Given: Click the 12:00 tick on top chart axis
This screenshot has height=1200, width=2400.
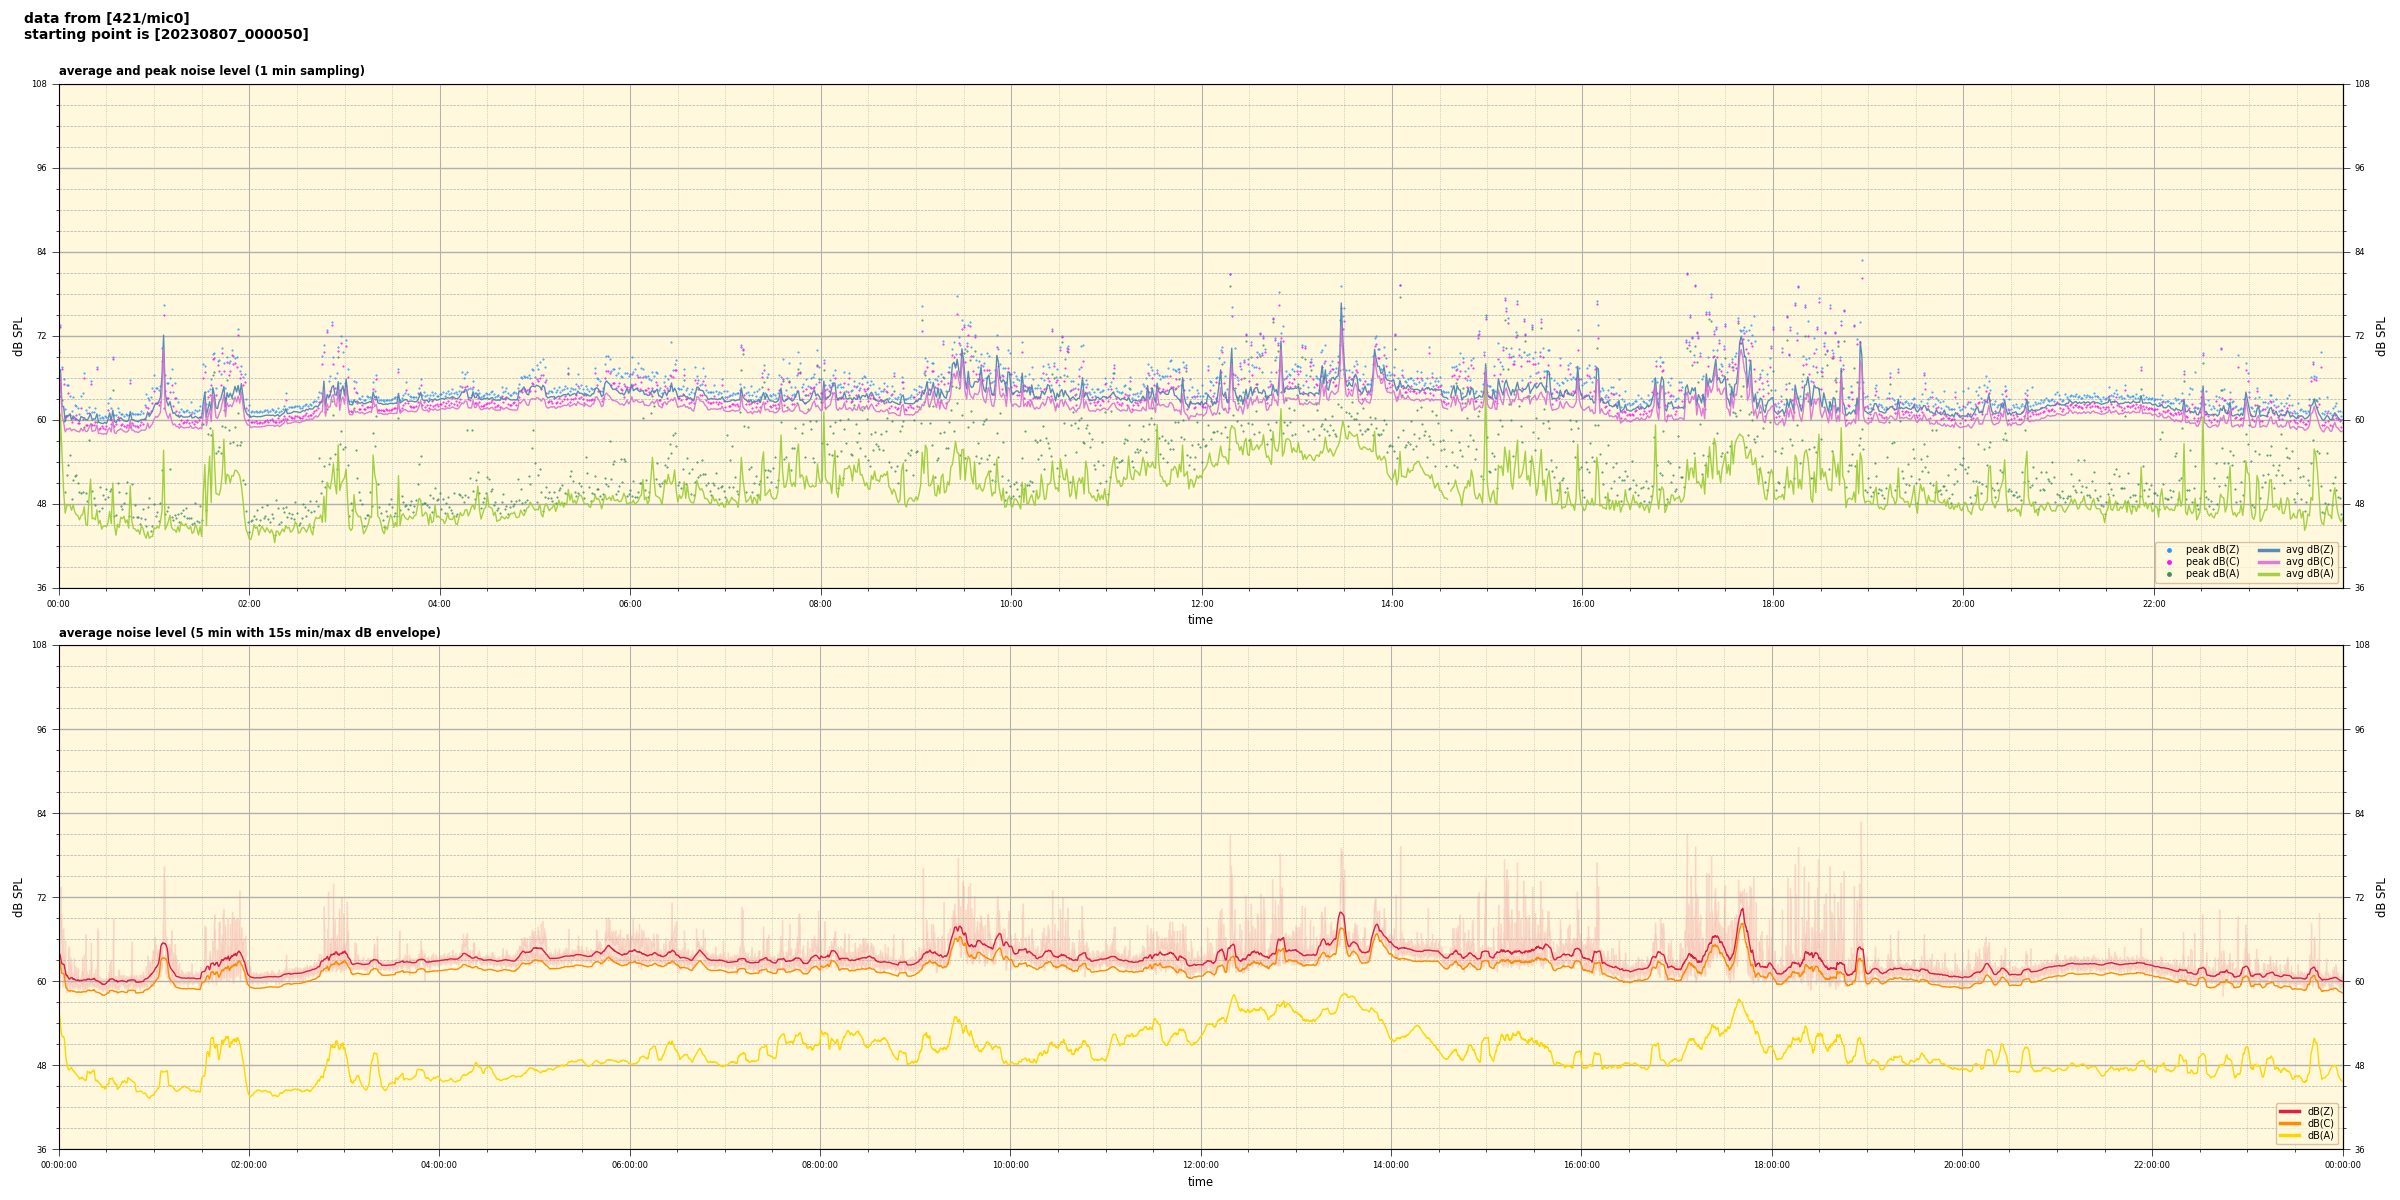Looking at the screenshot, I should click(1201, 604).
